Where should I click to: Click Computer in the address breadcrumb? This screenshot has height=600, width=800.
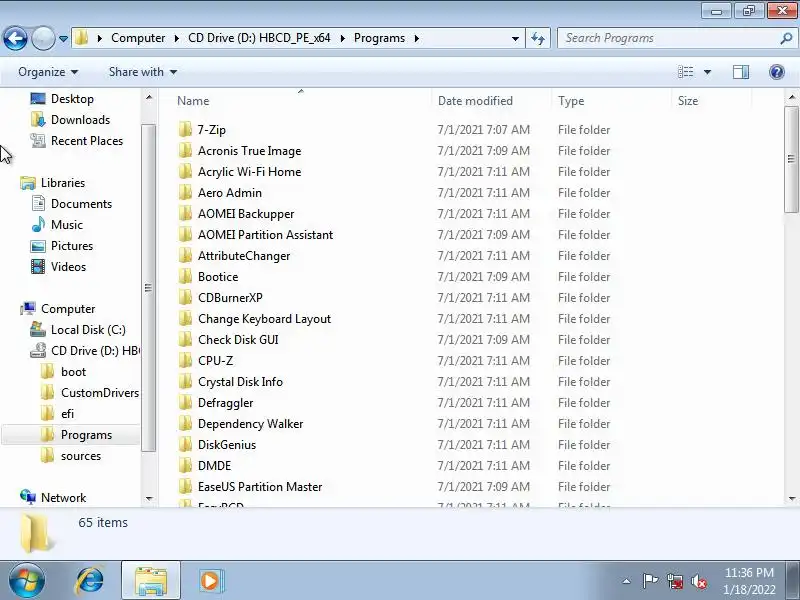coord(138,38)
